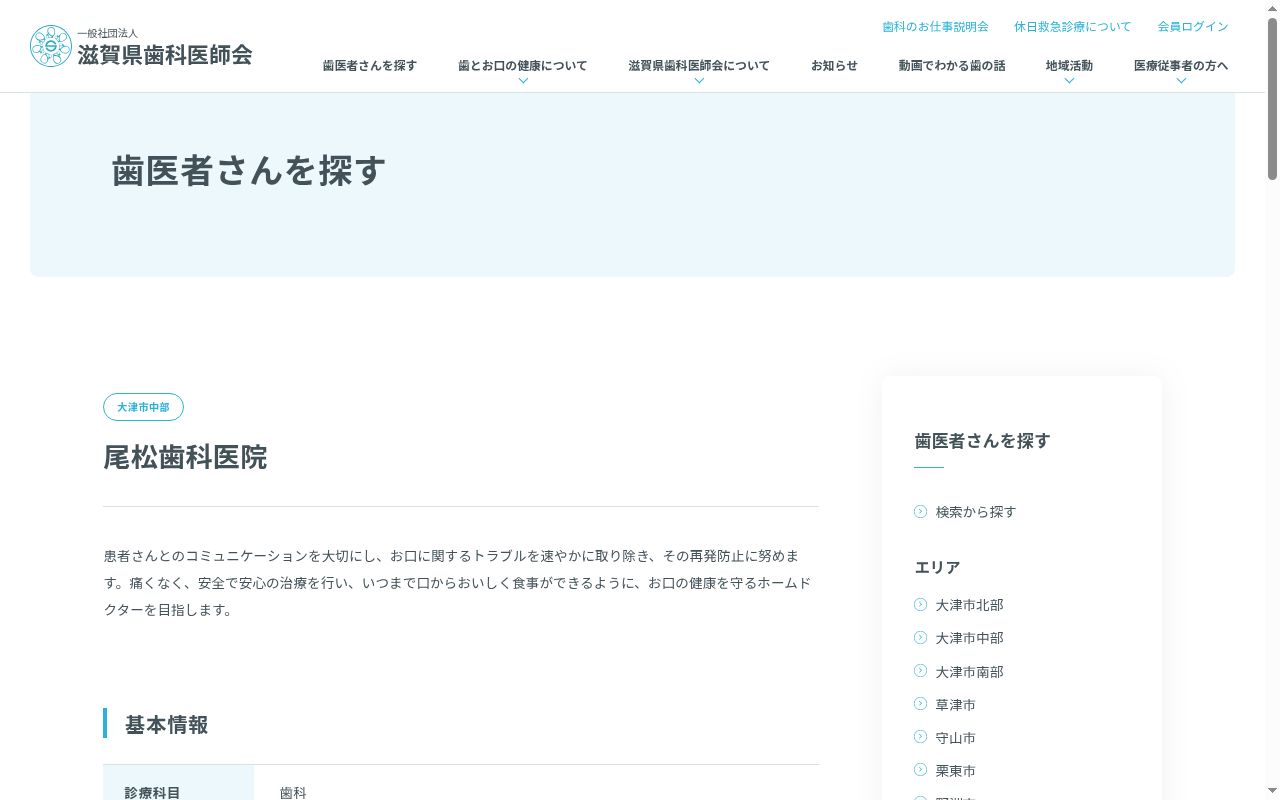The height and width of the screenshot is (800, 1280).
Task: Click the 滋賀県歯科医師会 site title
Action: tap(165, 55)
